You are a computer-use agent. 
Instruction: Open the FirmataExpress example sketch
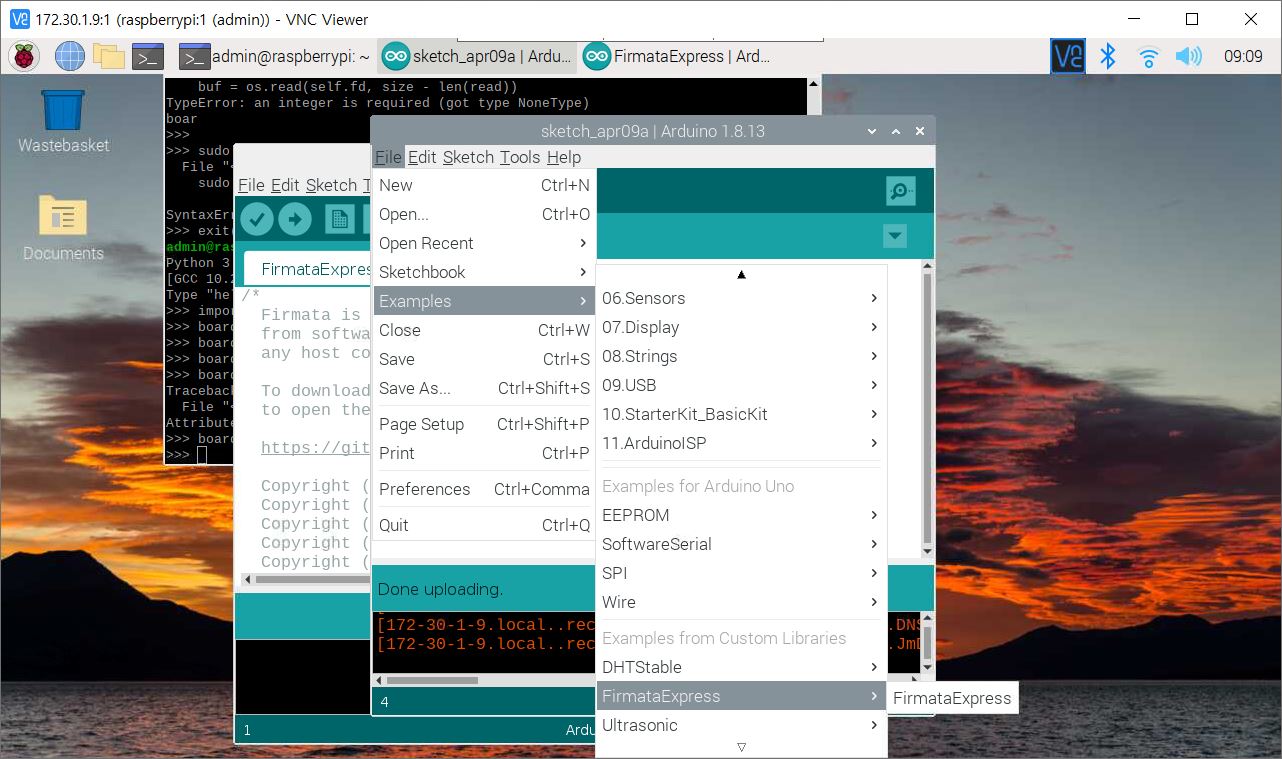click(952, 698)
